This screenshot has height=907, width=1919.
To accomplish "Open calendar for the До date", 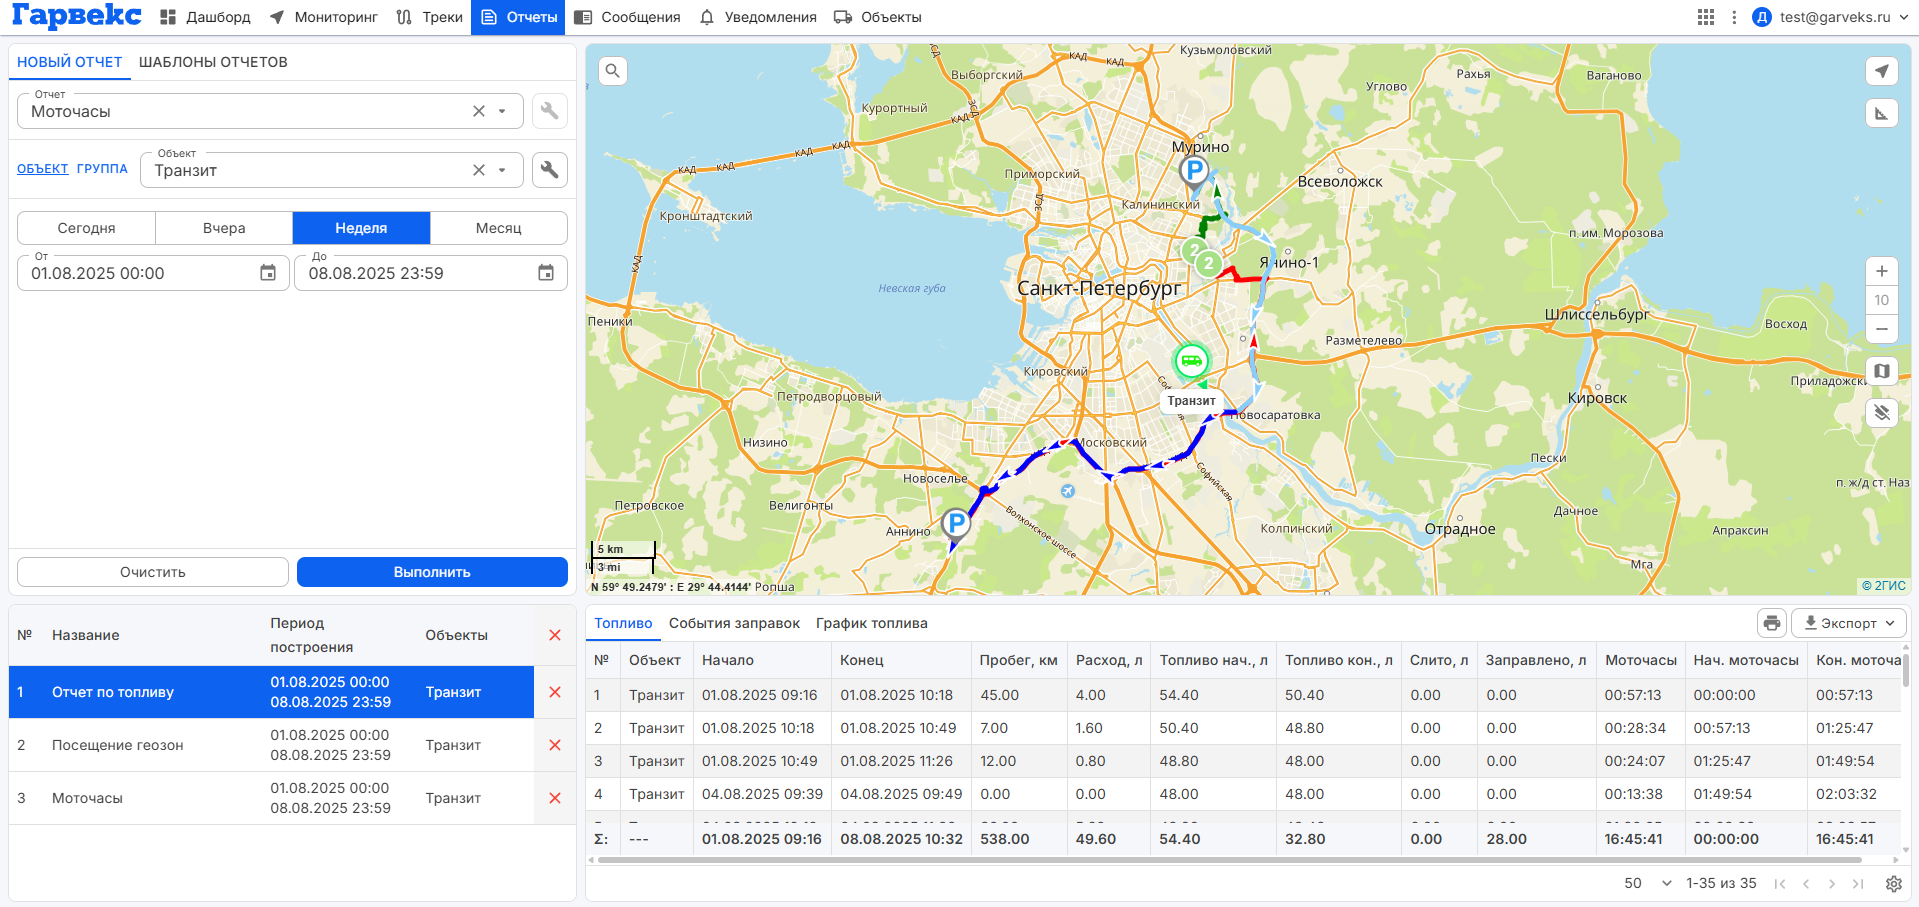I will 546,273.
